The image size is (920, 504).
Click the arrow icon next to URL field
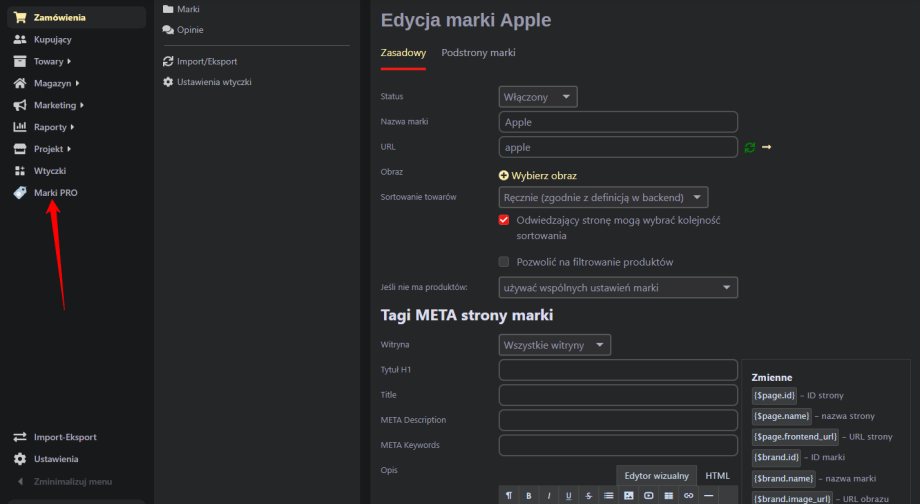[767, 148]
